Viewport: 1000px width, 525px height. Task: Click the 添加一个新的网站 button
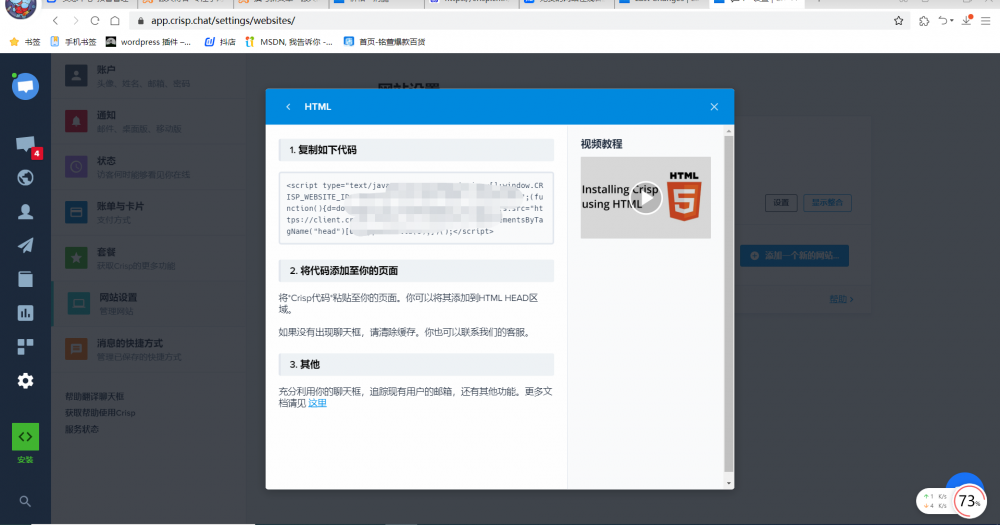click(794, 256)
